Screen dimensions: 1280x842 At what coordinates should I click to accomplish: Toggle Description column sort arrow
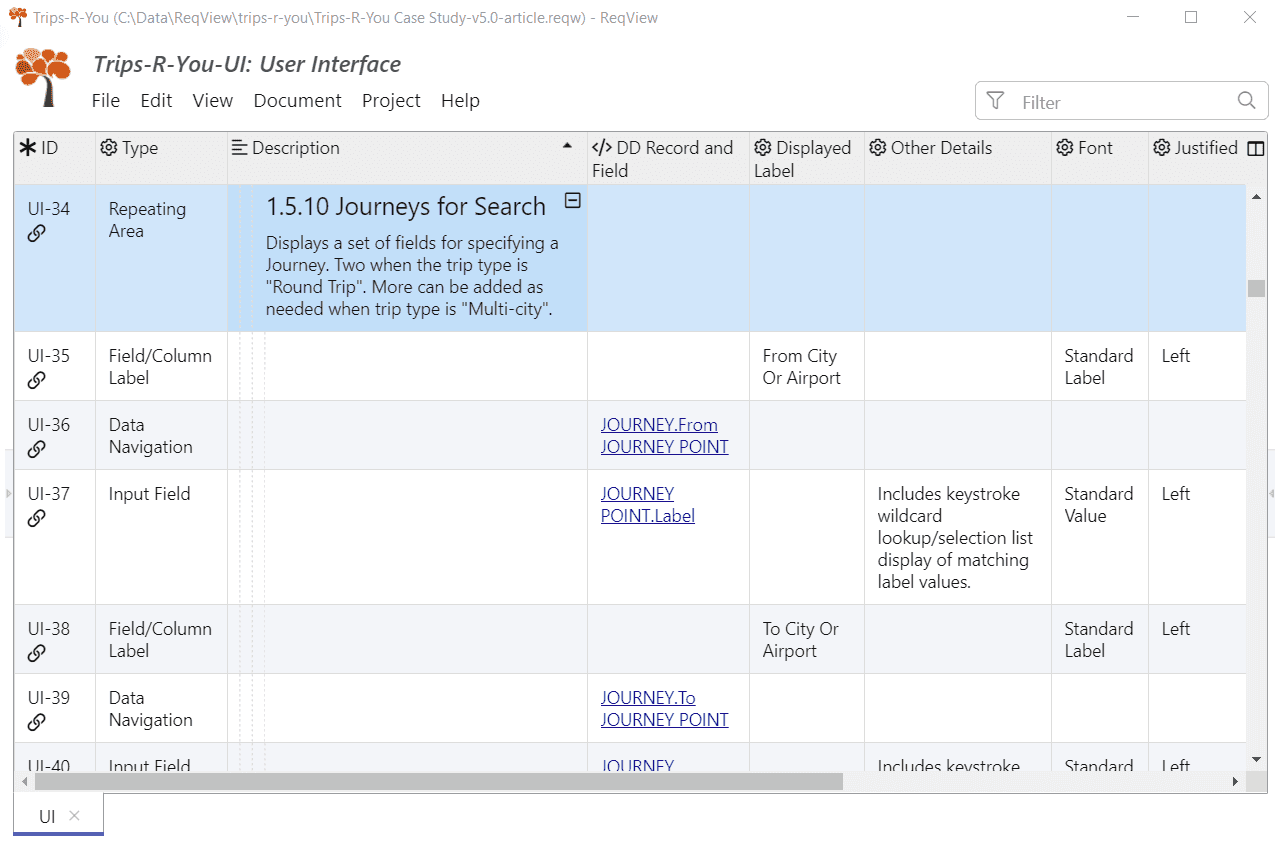[568, 146]
